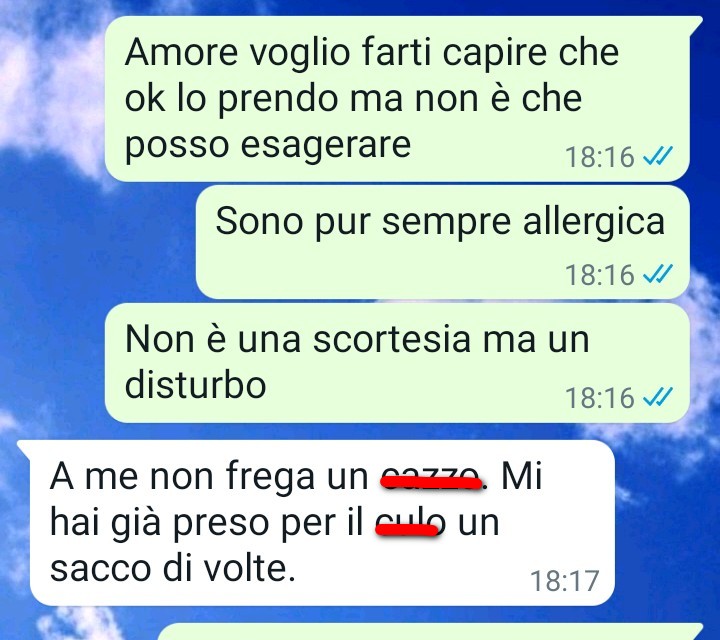Tap the read receipt ticks beside "Sono pur sempre allergica"

[658, 274]
